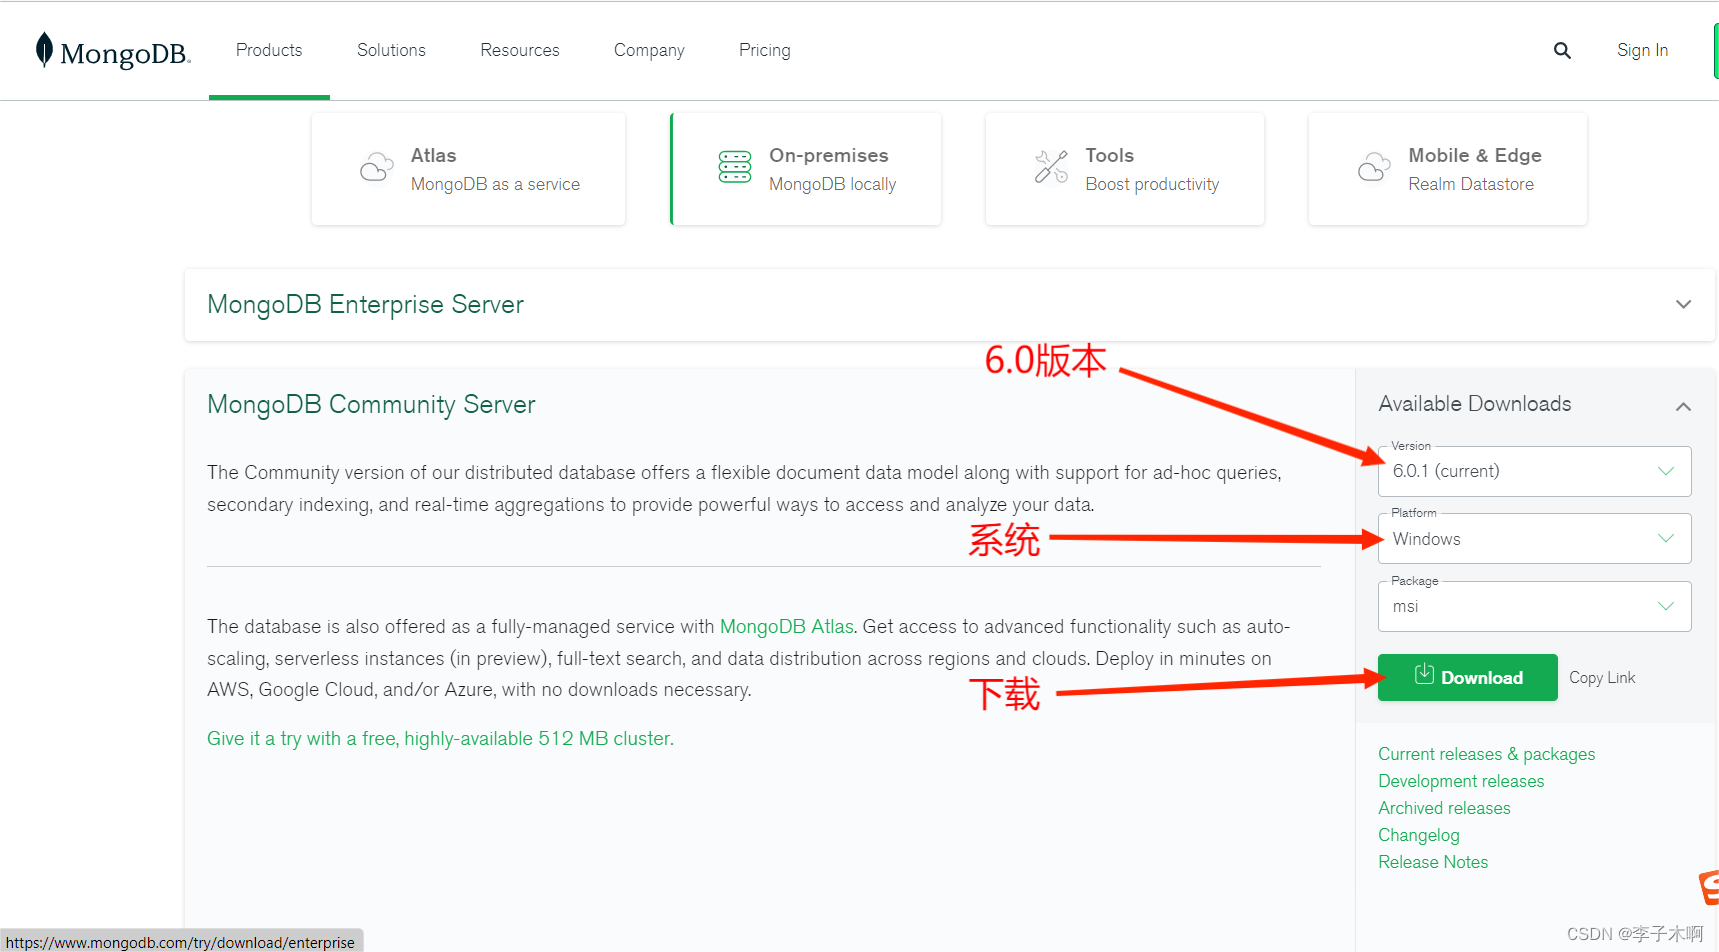1719x952 pixels.
Task: Open Current releases & packages
Action: tap(1487, 754)
